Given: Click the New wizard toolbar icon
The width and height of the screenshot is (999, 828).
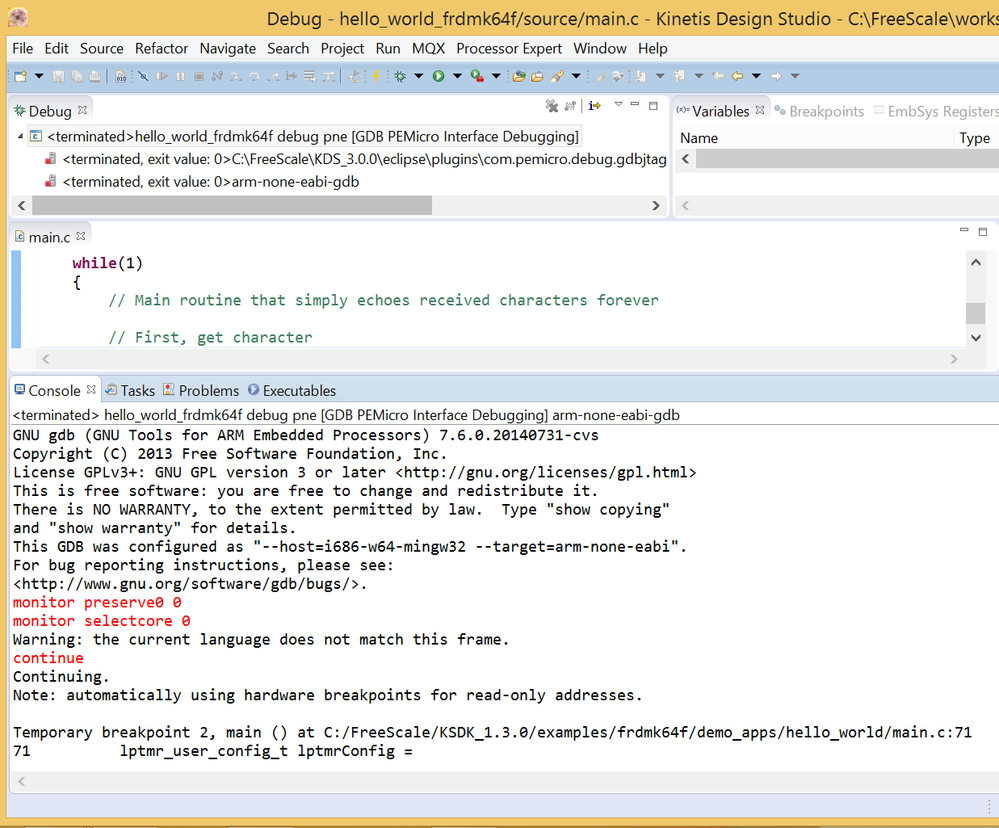Looking at the screenshot, I should coord(20,76).
